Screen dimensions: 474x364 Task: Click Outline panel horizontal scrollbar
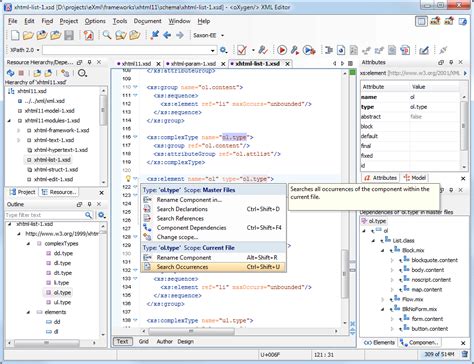point(47,343)
